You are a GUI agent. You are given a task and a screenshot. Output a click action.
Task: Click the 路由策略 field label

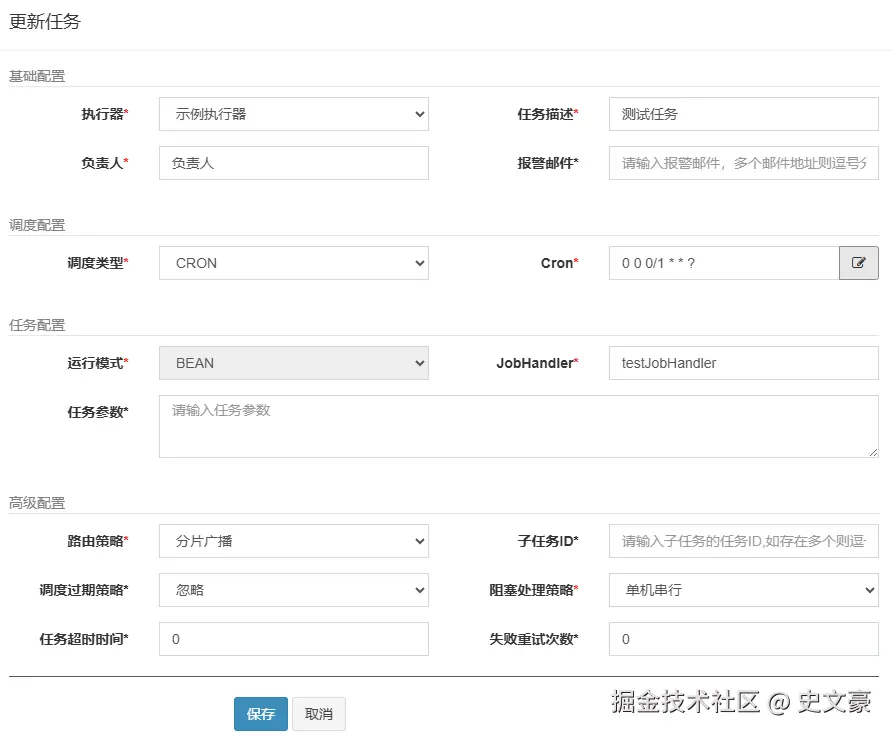tap(98, 541)
